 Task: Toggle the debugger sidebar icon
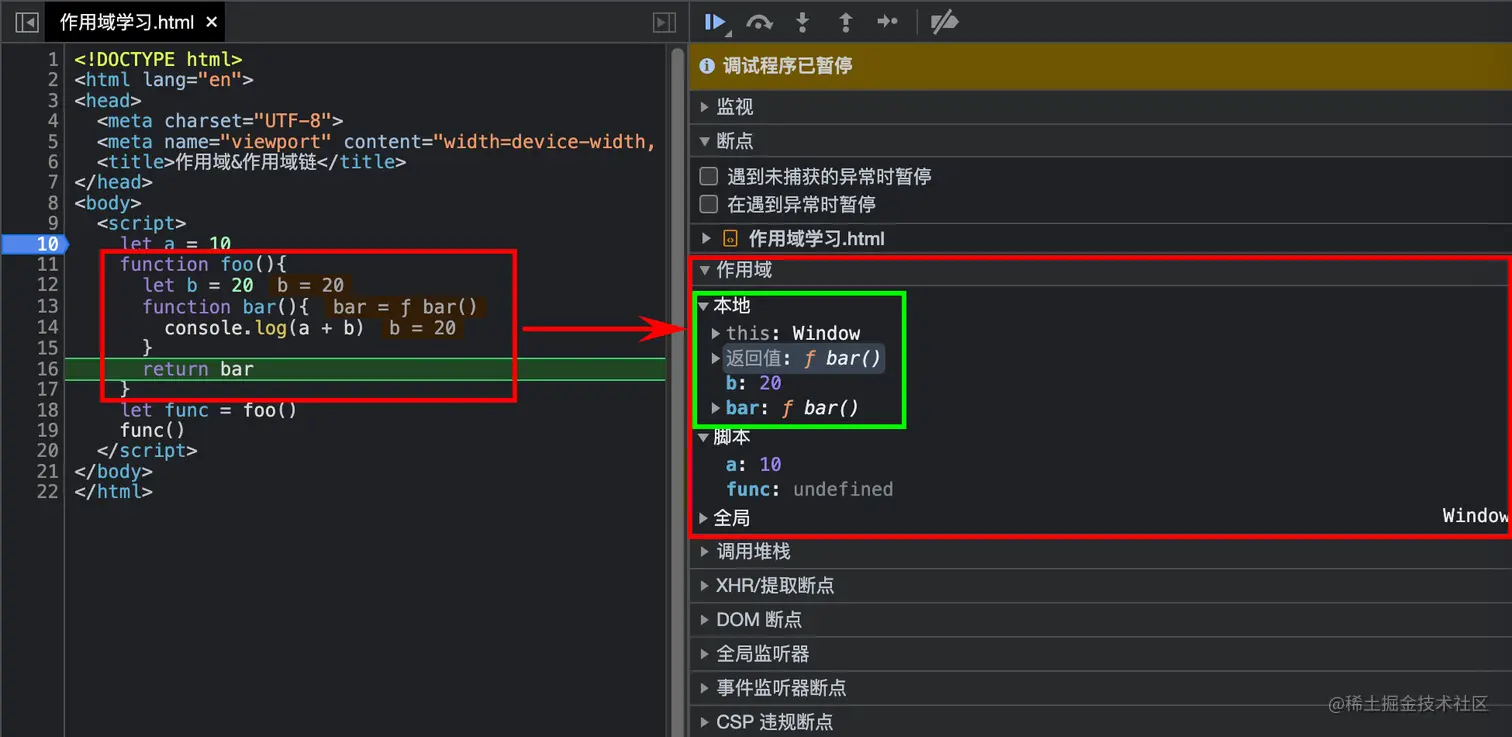click(x=664, y=22)
